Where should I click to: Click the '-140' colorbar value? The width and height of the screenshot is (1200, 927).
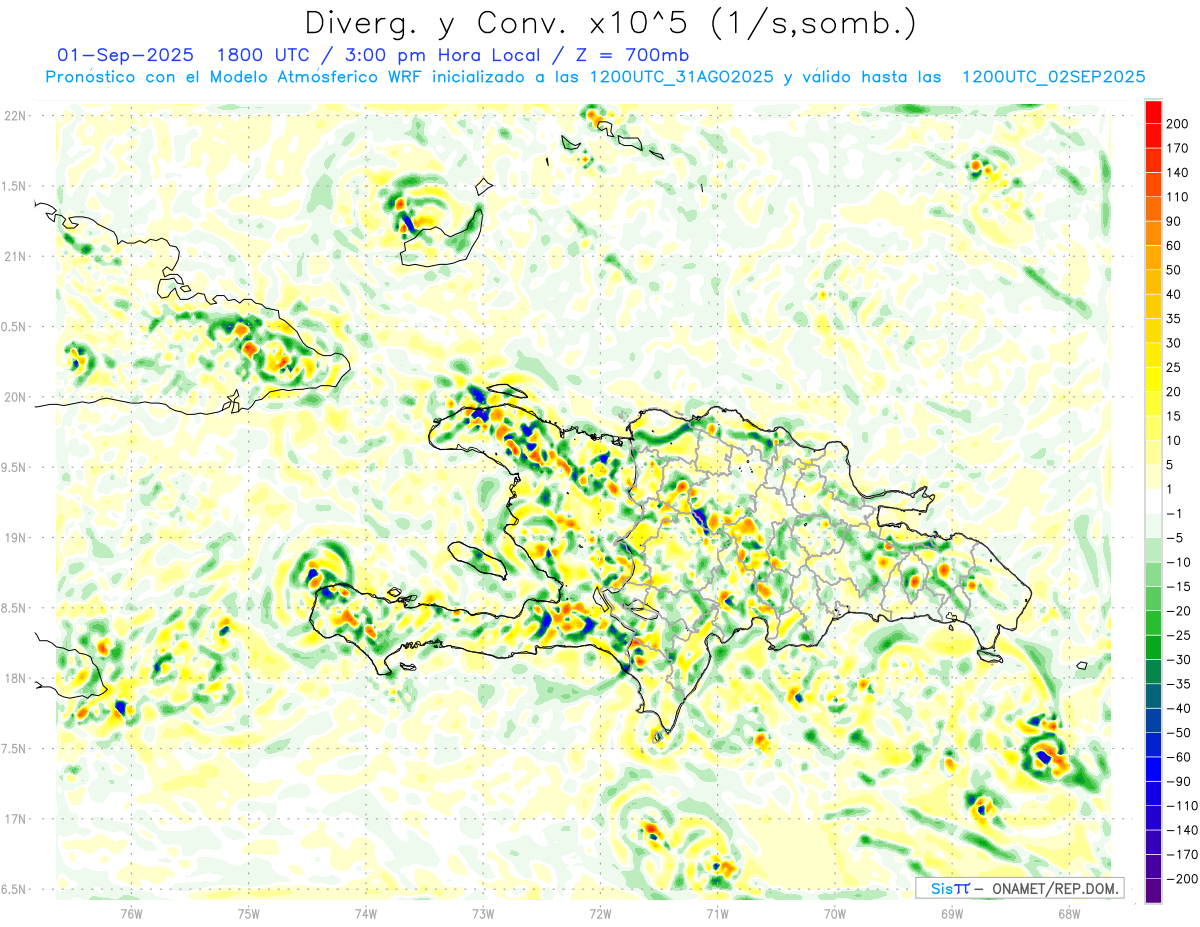(x=1181, y=830)
